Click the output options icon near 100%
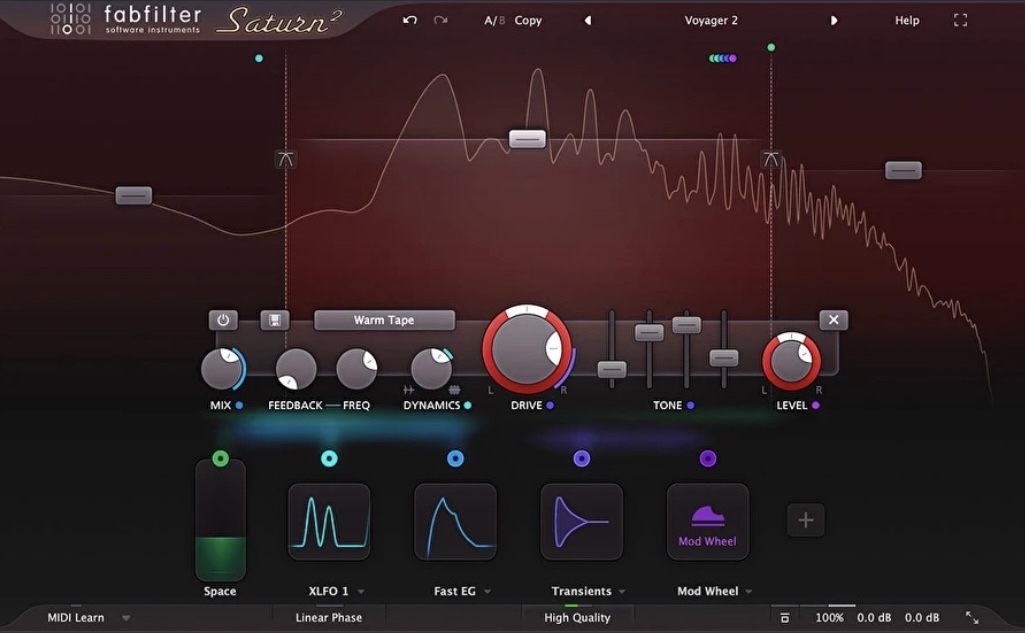The image size is (1025, 633). point(785,617)
